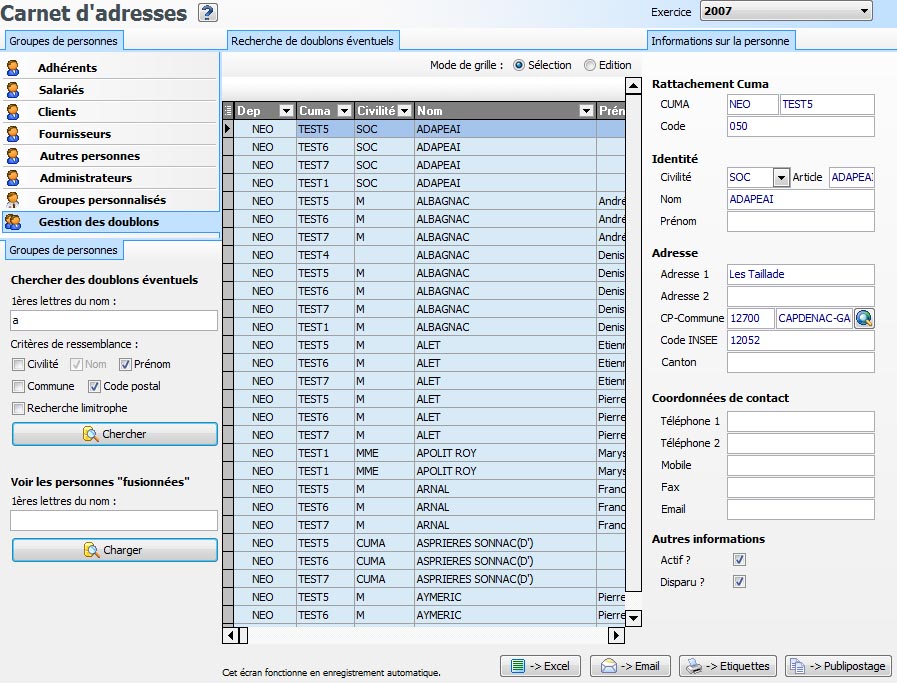Expand the Civilité SOC combo box
This screenshot has height=683, width=897.
click(x=781, y=177)
